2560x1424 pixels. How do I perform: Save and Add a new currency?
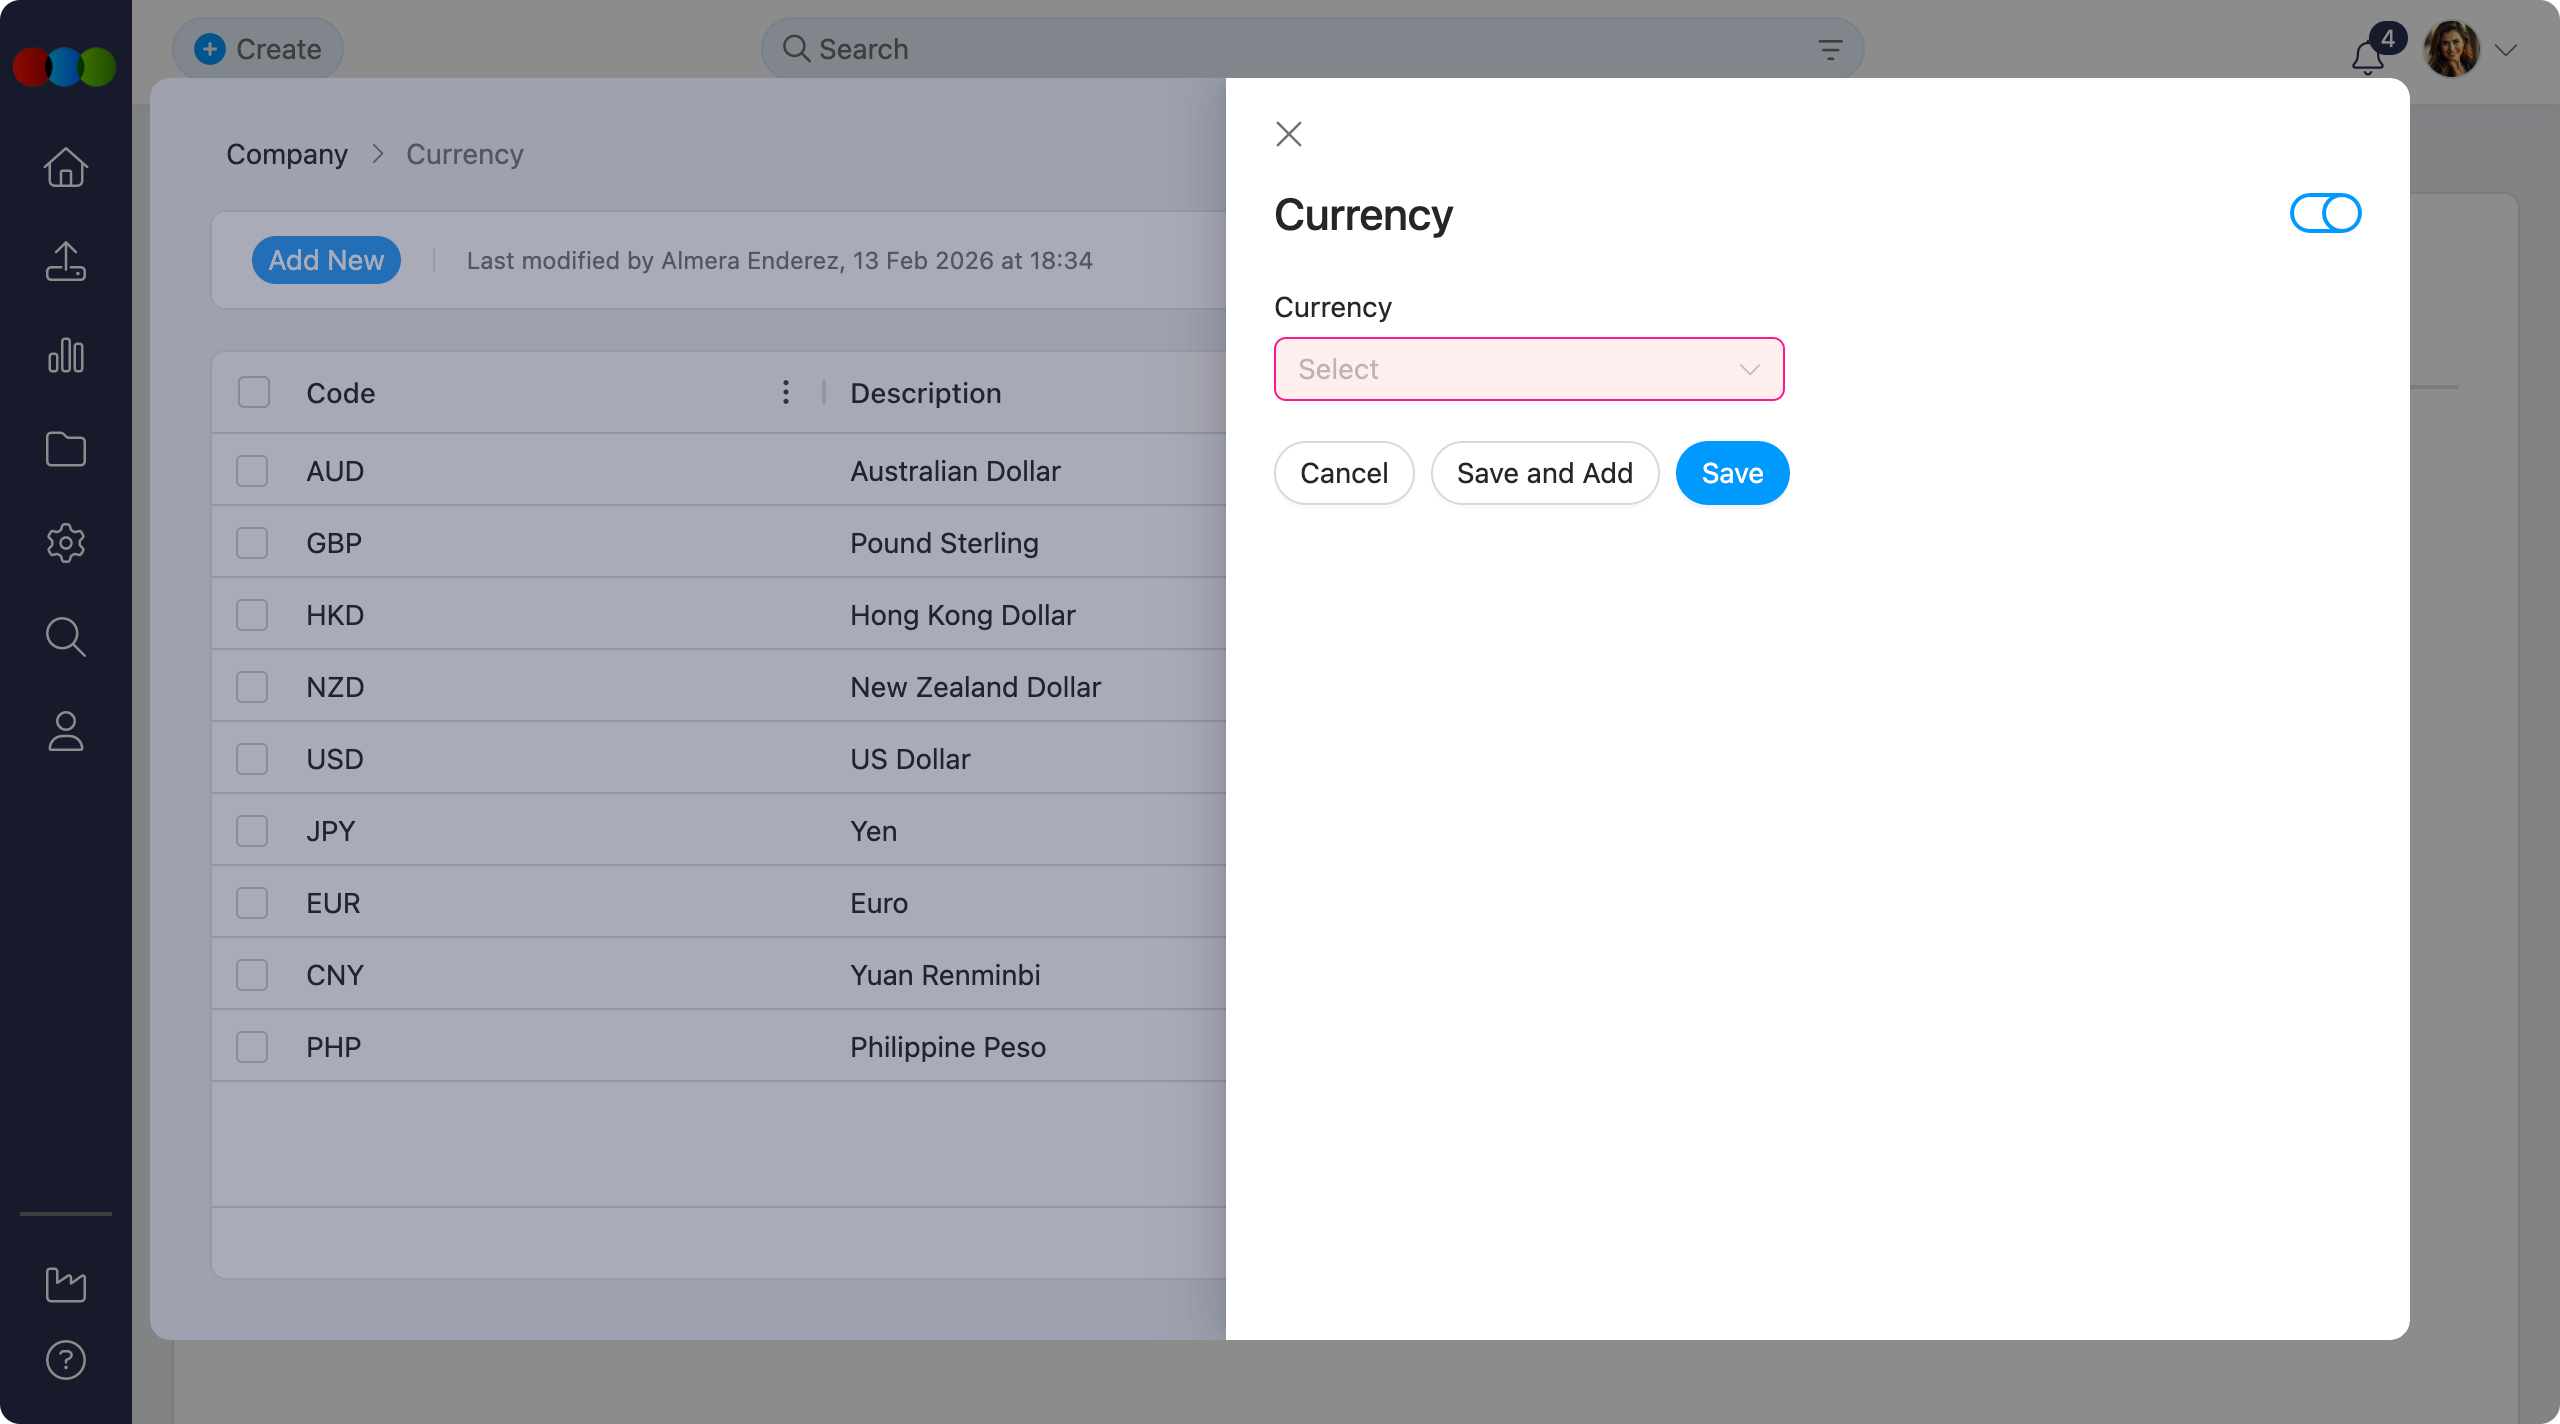tap(1544, 472)
